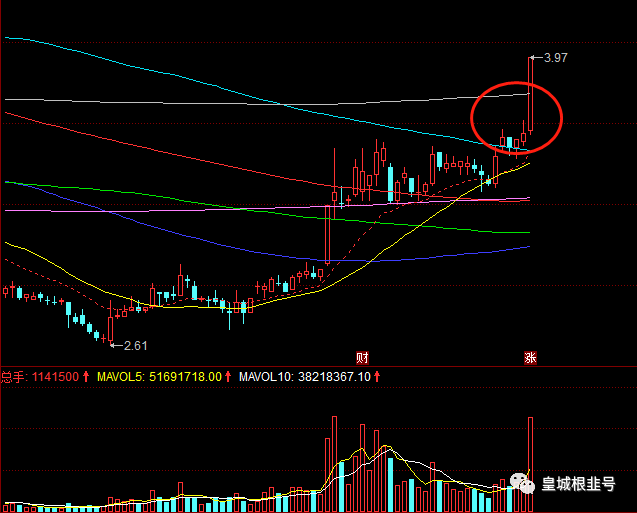
Task: Click the 总手 1141500 volume readout
Action: click(x=45, y=377)
